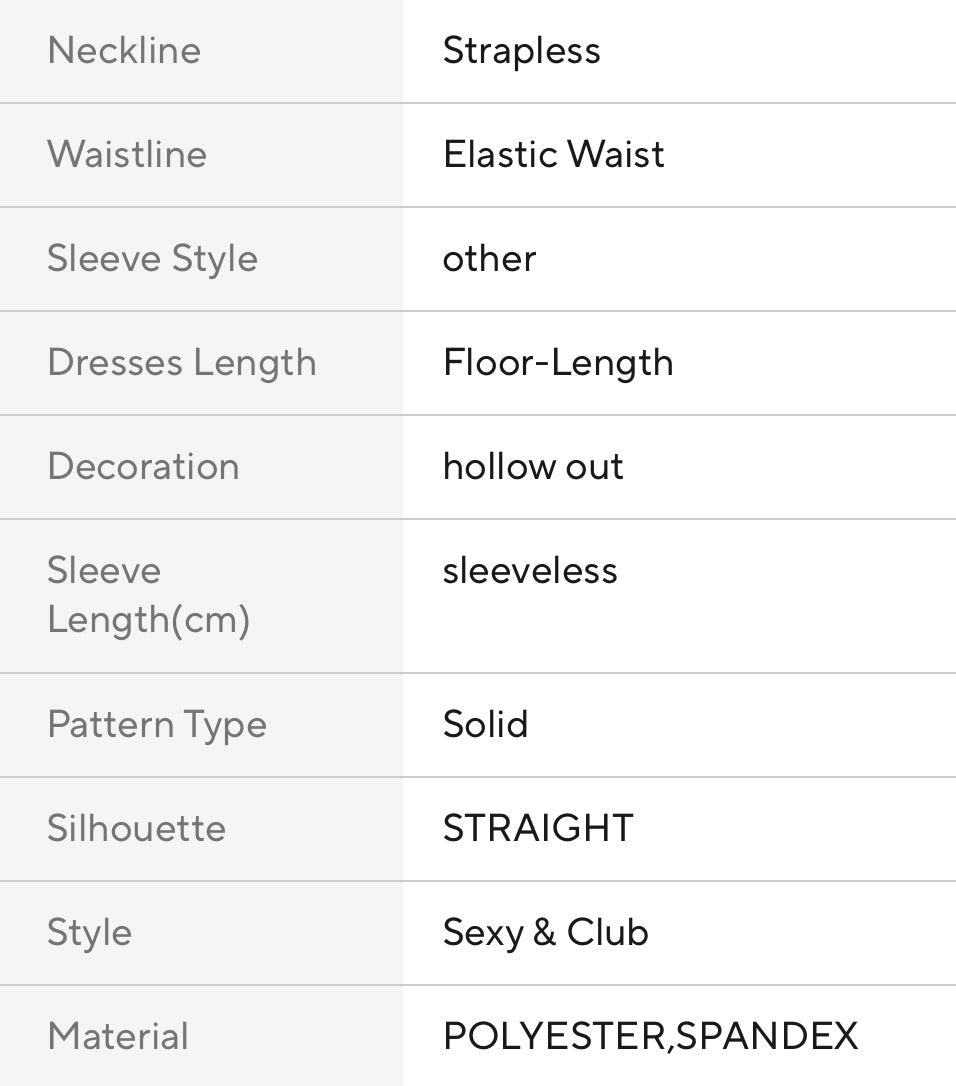Click the Neckline attribute label
Screen dimensions: 956x1086
click(124, 50)
